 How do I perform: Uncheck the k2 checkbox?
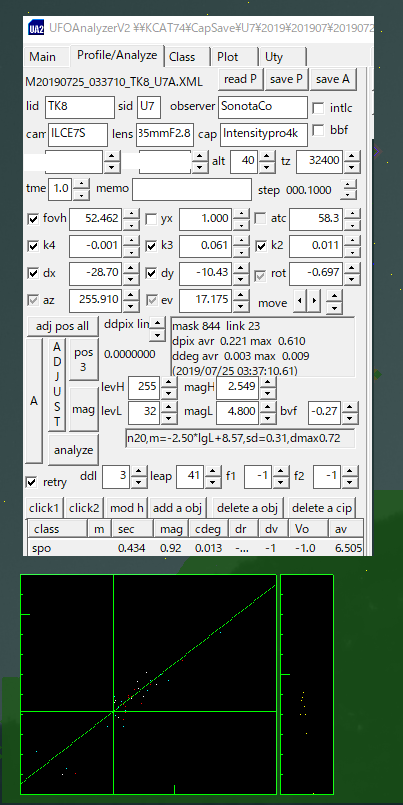coord(261,246)
